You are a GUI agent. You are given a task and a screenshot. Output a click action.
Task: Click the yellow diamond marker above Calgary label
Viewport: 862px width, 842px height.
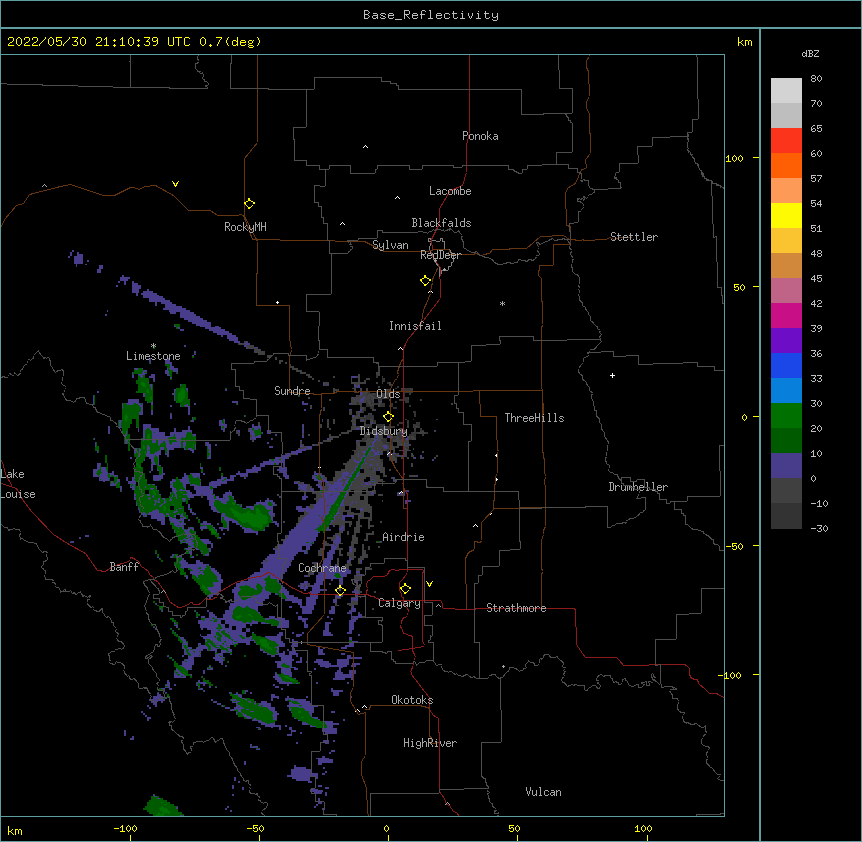pos(405,589)
